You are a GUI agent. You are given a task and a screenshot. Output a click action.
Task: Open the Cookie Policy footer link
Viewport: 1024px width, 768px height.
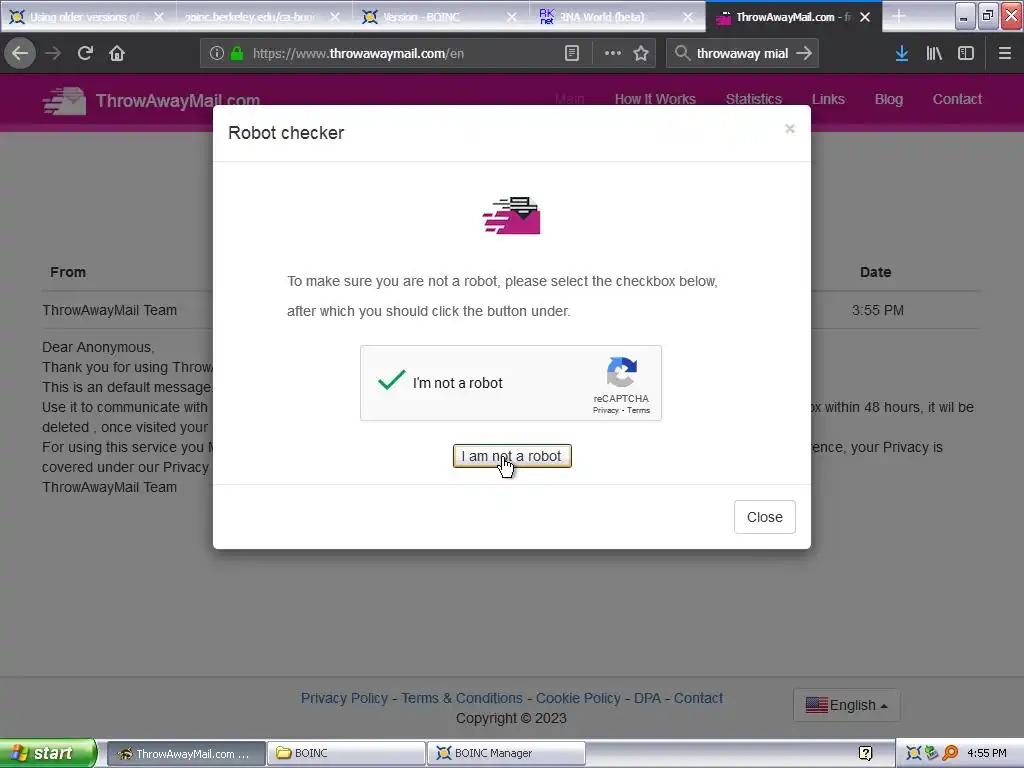tap(578, 698)
